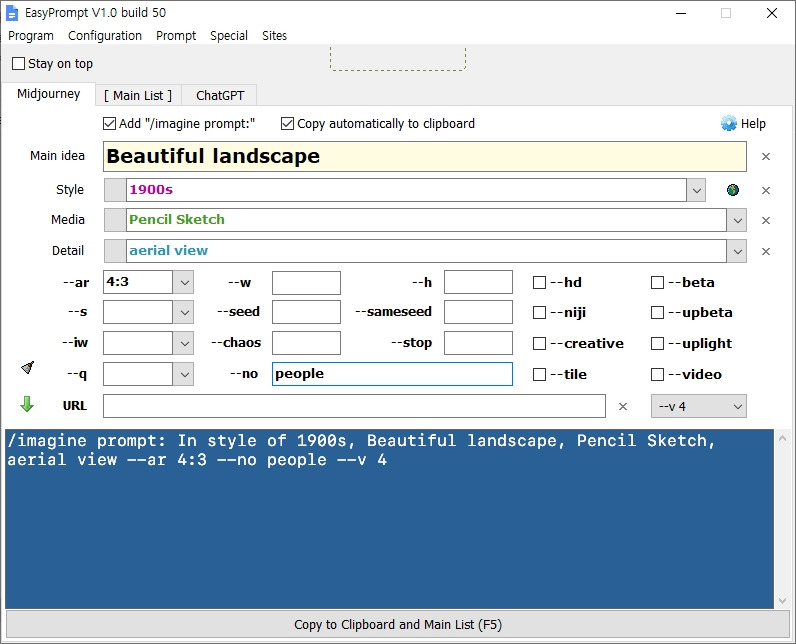
Task: Click the Media field showing Pencil Sketch
Action: point(426,220)
